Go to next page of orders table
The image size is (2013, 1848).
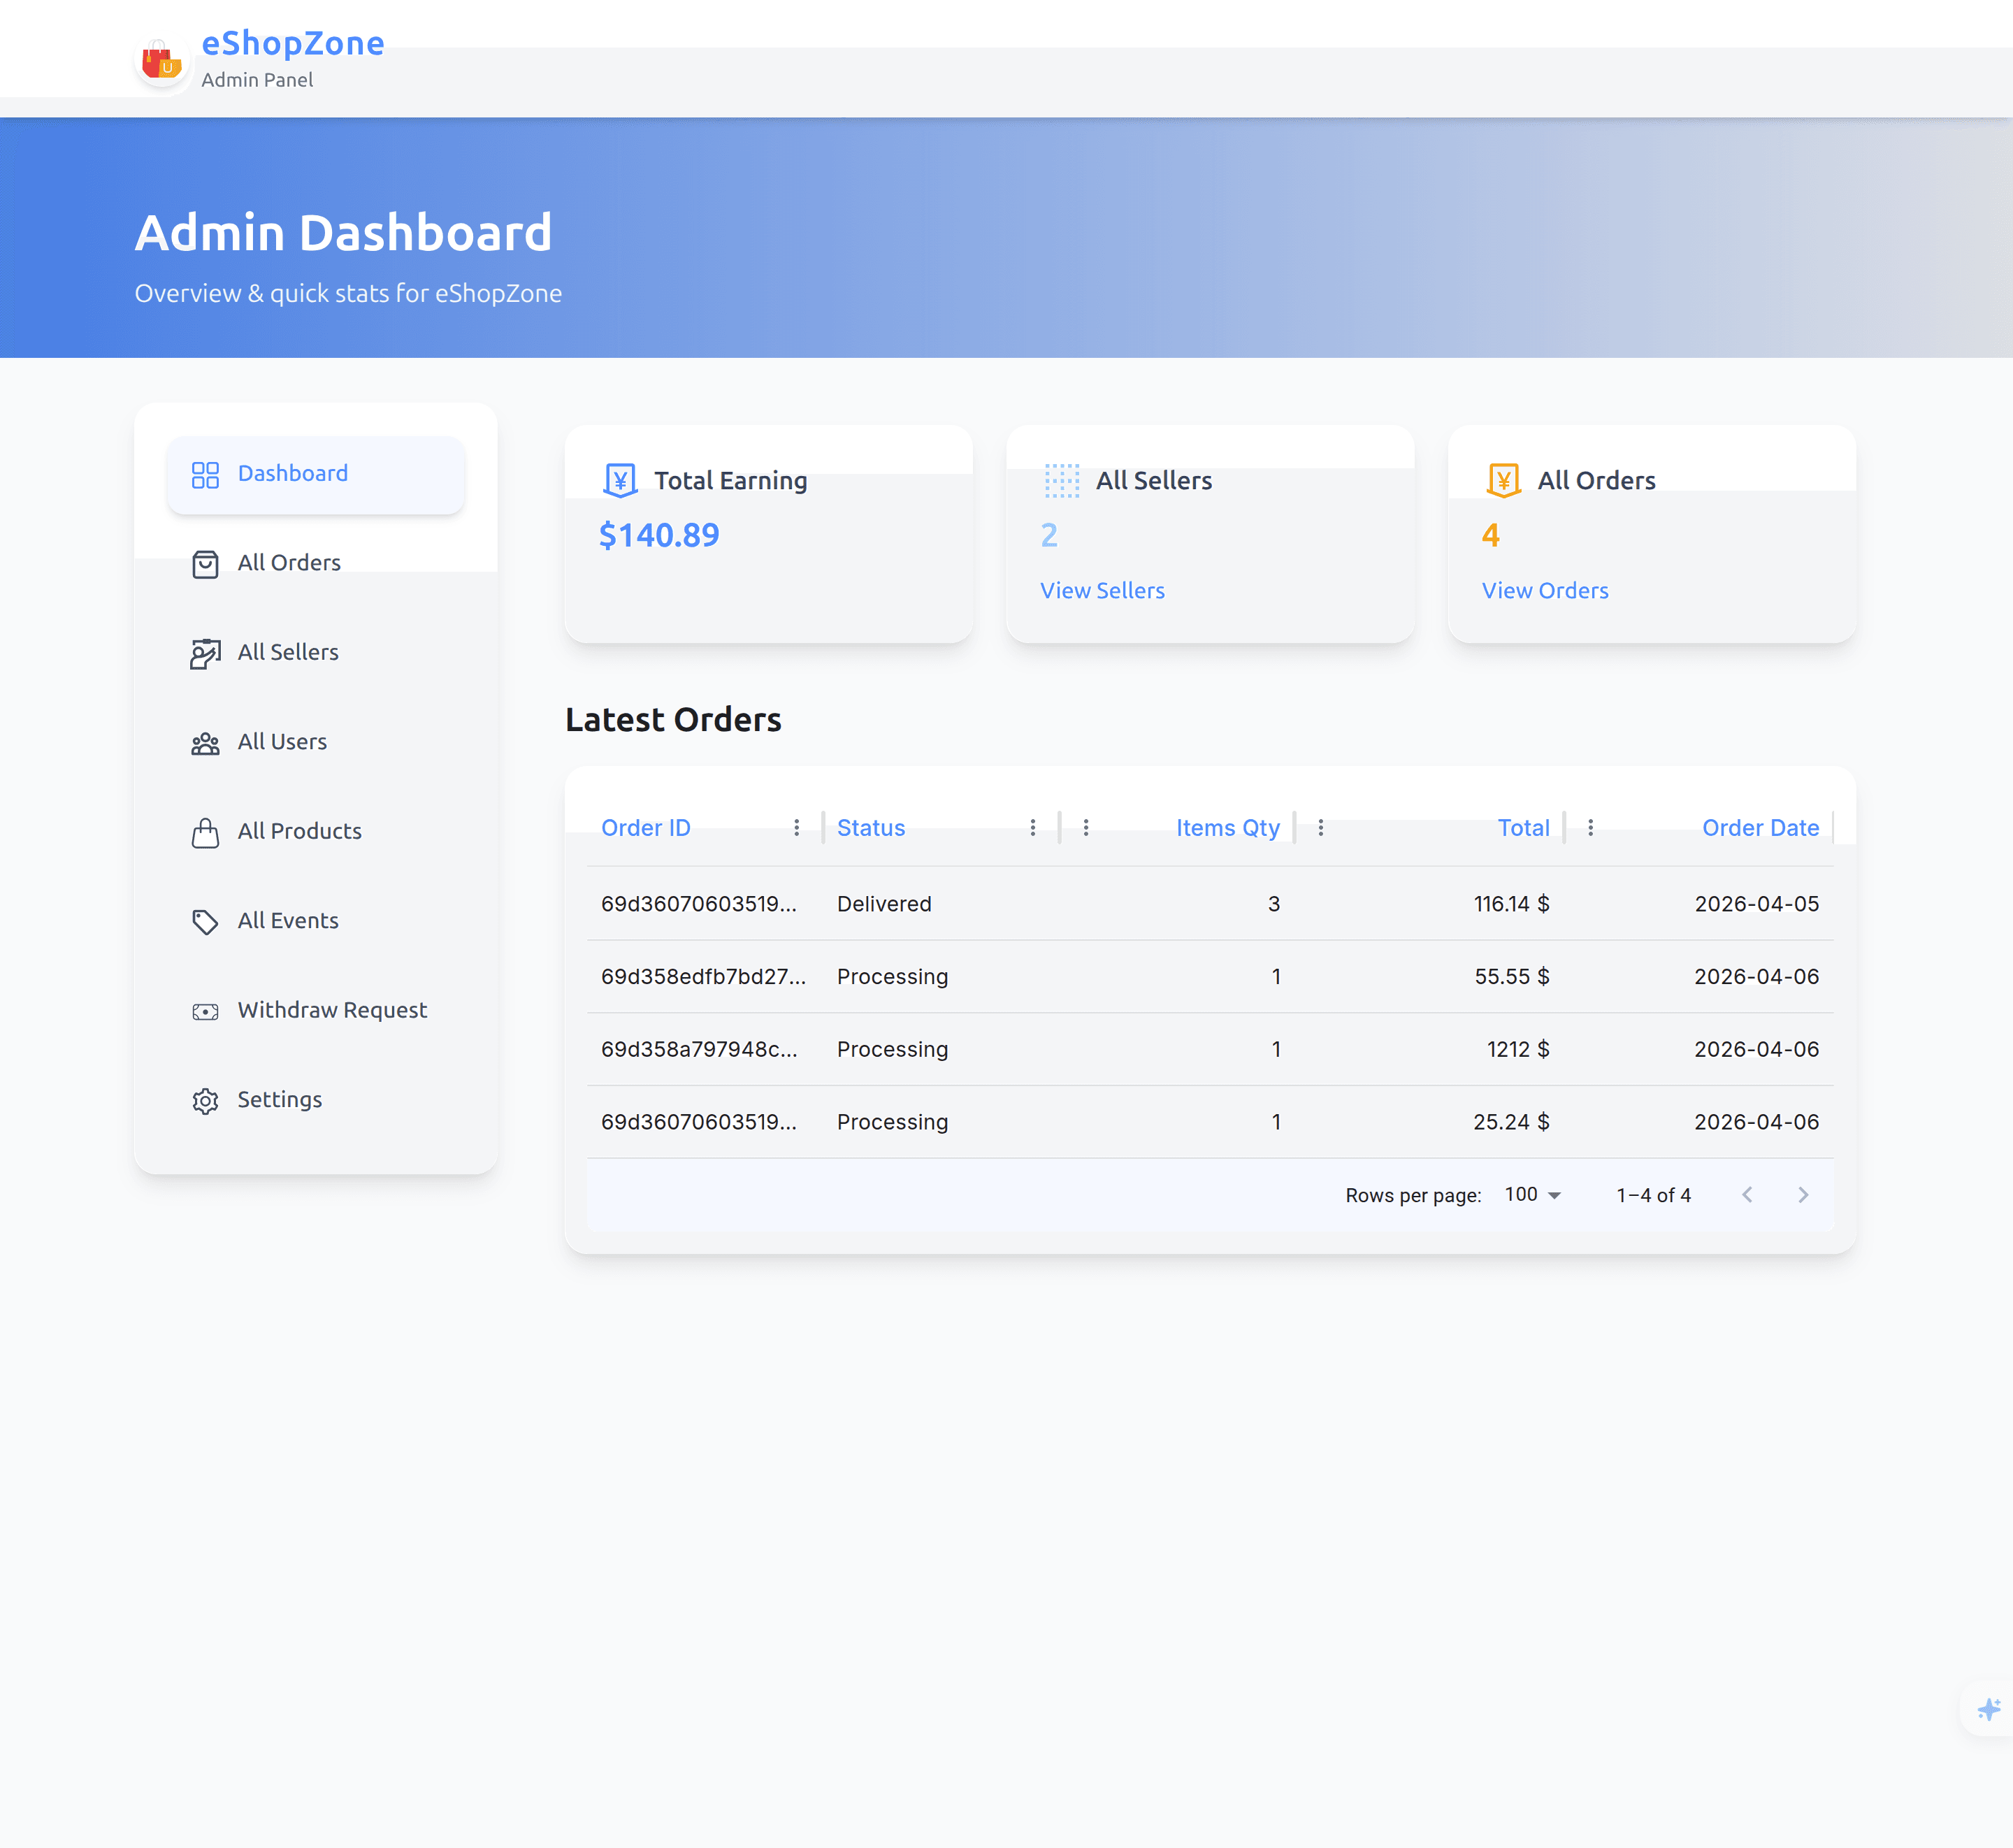1802,1195
